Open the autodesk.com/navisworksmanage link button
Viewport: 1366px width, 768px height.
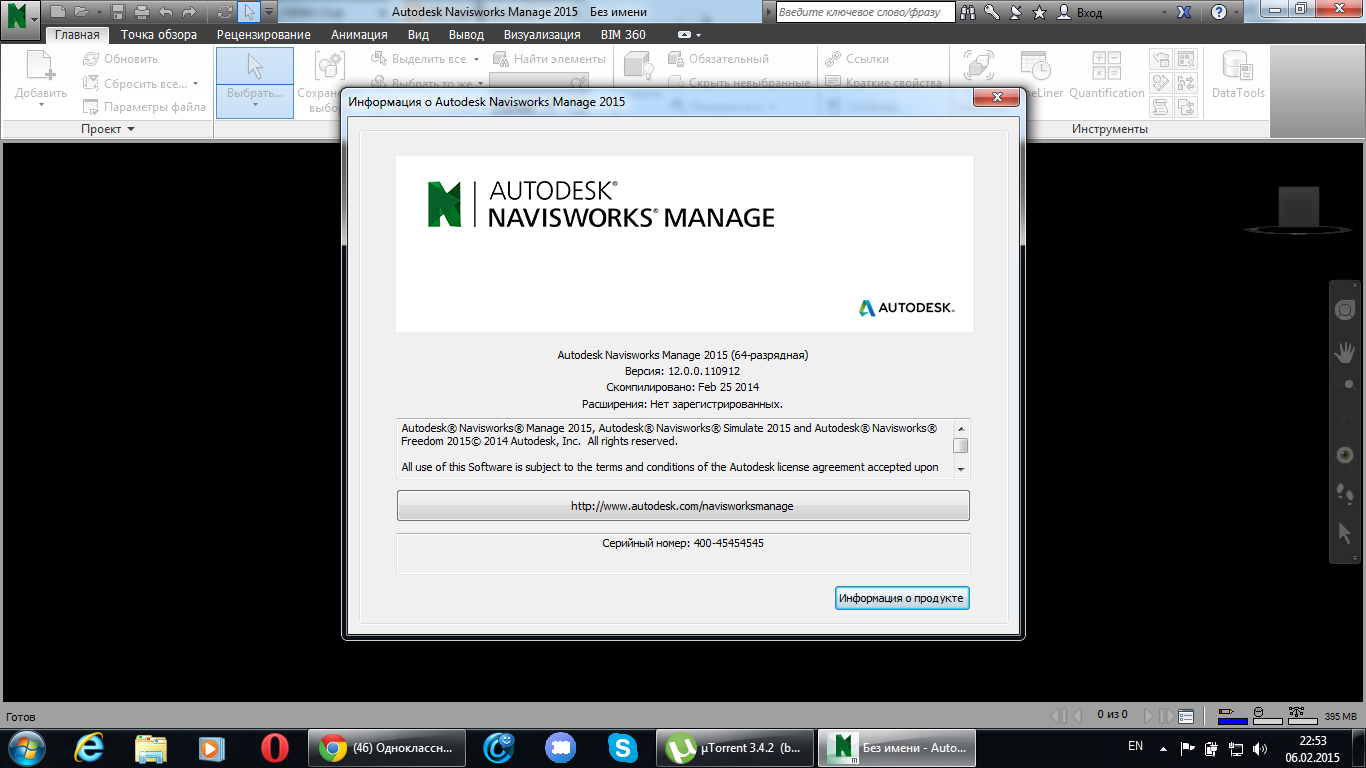coord(683,506)
